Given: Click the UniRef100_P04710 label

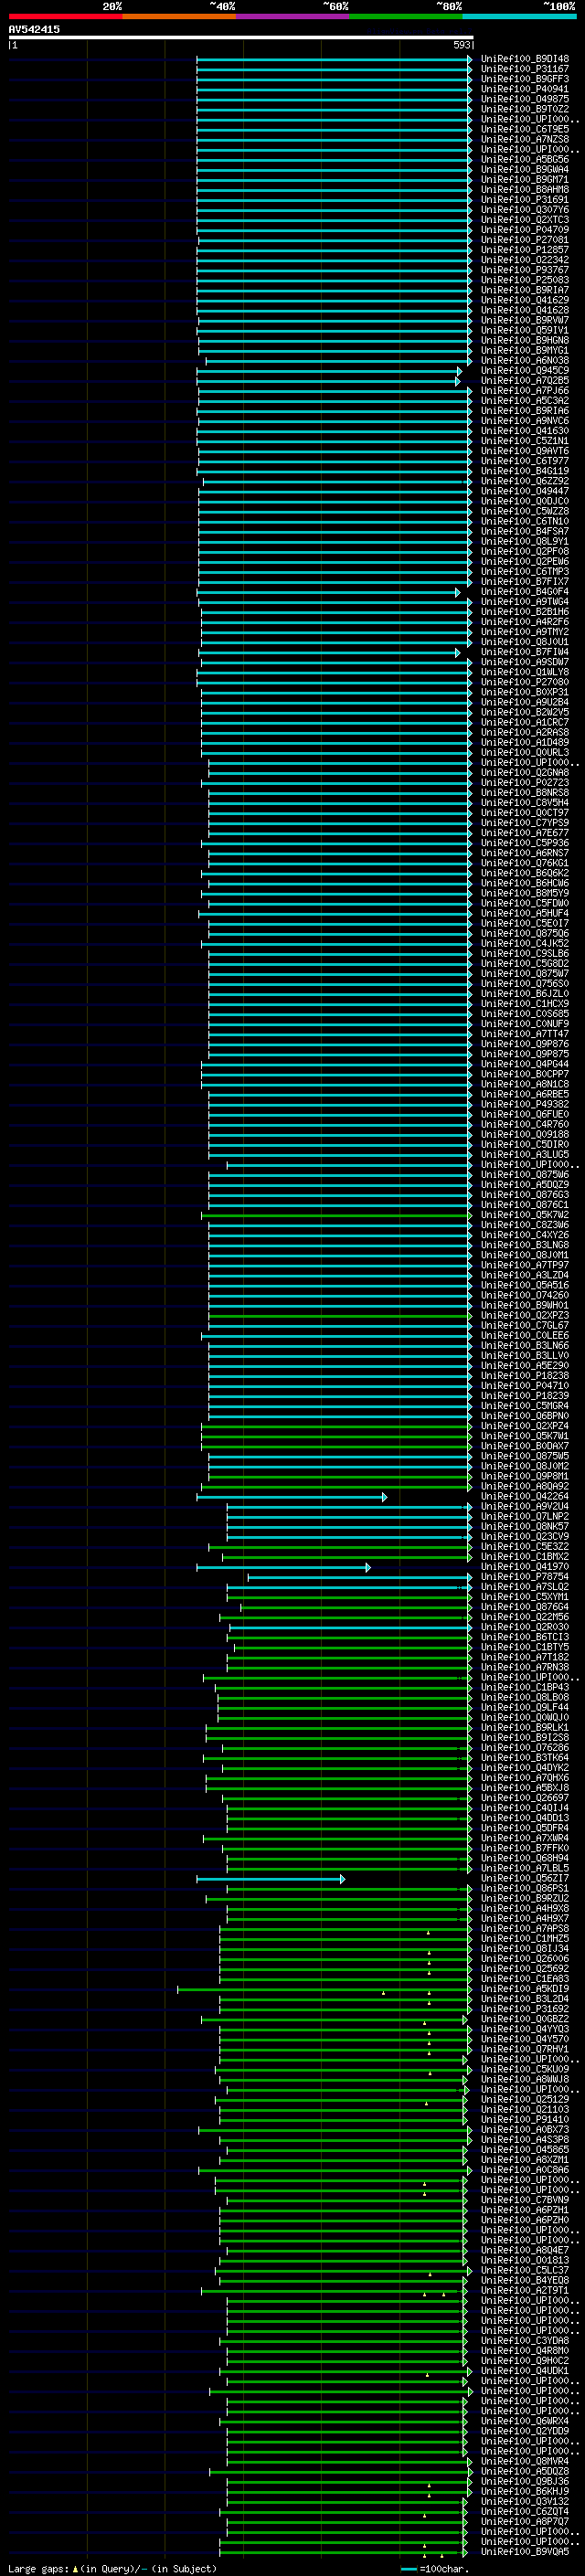Looking at the screenshot, I should (x=525, y=1386).
